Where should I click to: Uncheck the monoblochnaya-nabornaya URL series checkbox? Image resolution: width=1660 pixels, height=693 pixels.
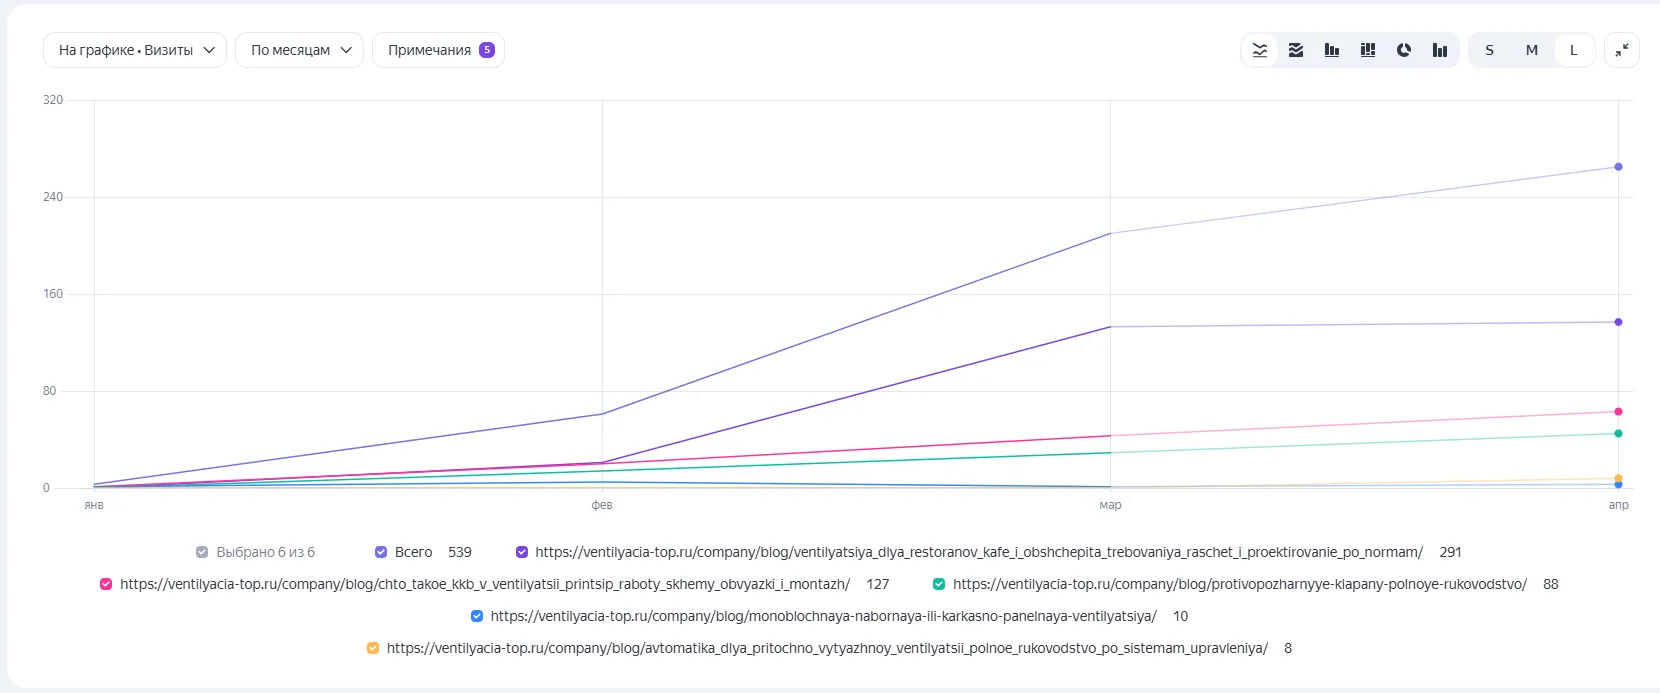point(477,616)
